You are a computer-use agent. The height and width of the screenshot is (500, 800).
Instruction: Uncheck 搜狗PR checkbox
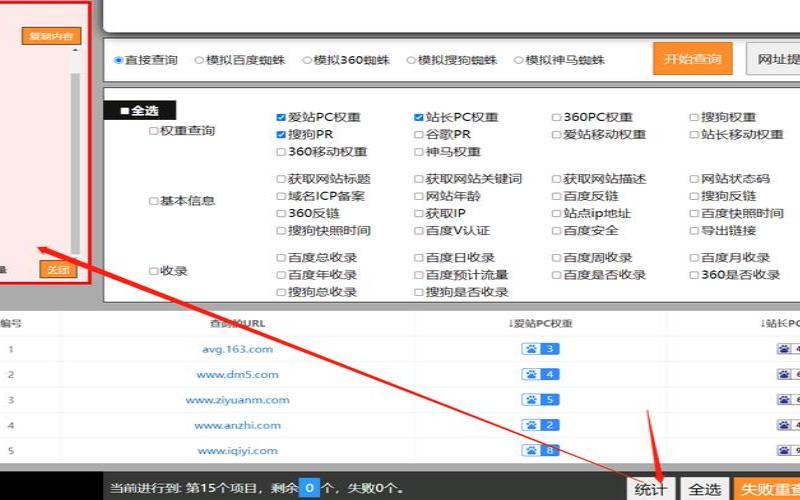coord(281,135)
